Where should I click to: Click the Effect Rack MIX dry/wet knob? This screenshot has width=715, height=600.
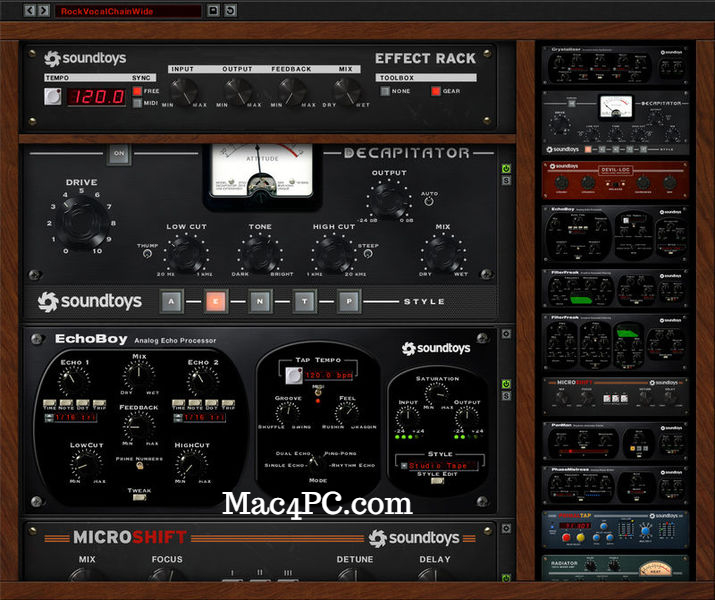[347, 91]
